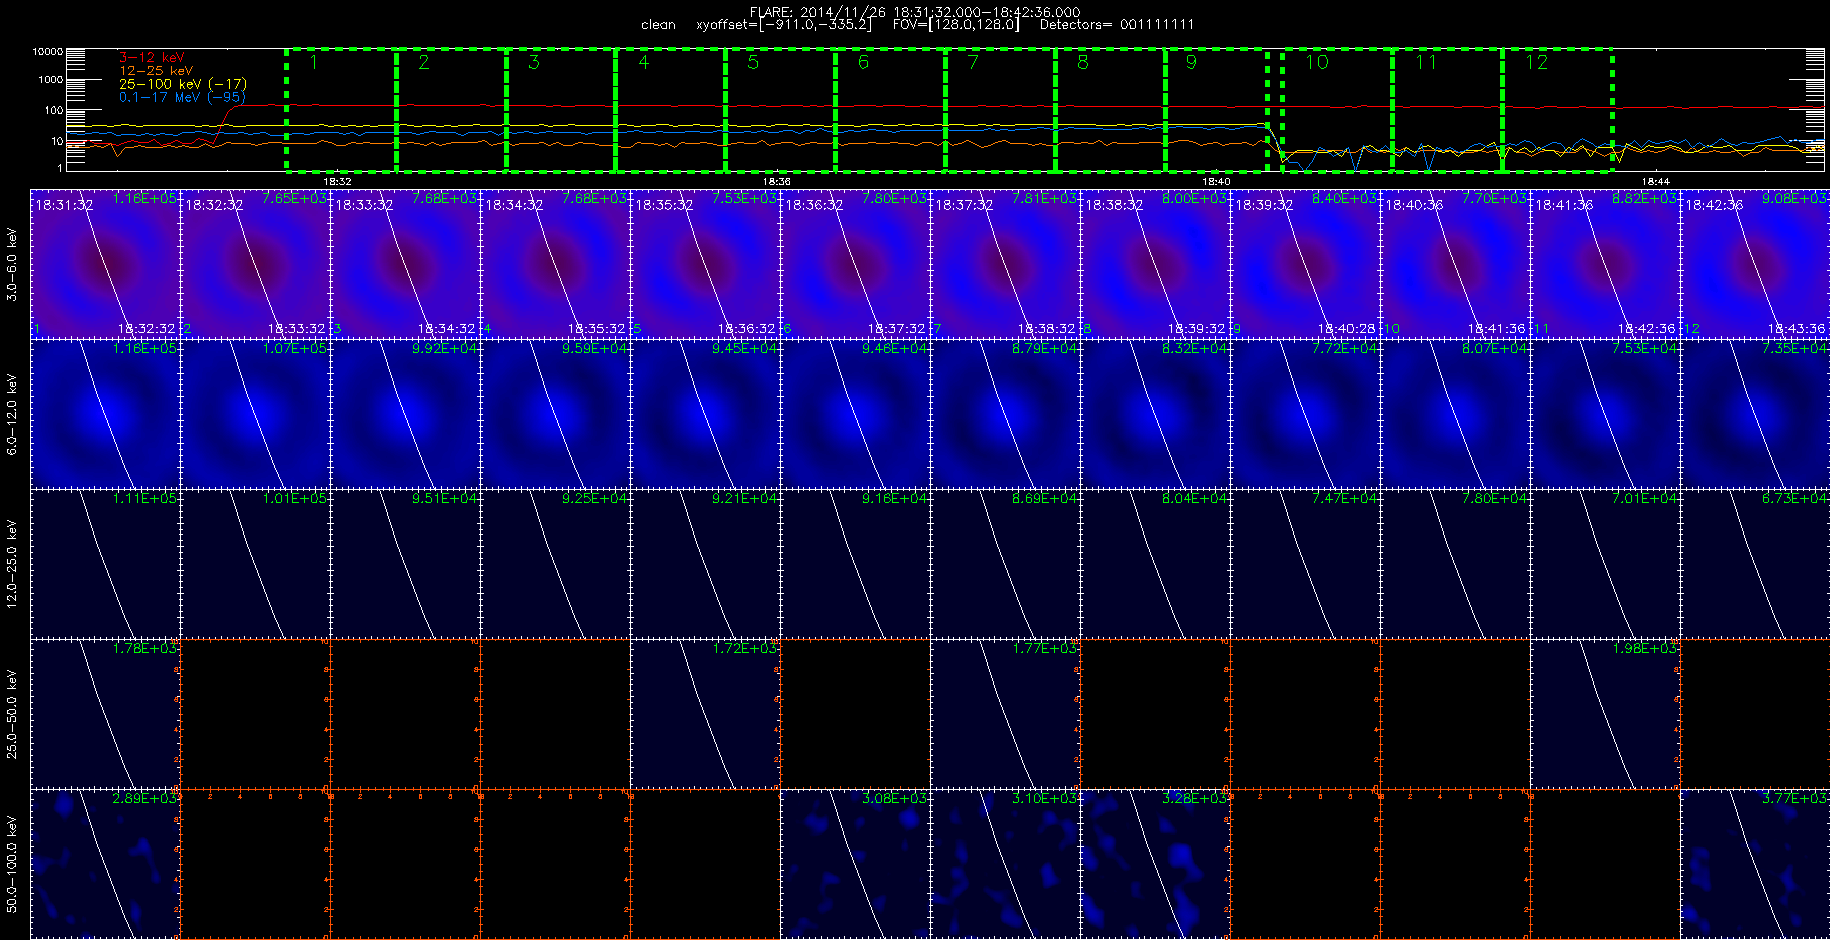Select interval 6 box in the lightcurve

point(891,110)
